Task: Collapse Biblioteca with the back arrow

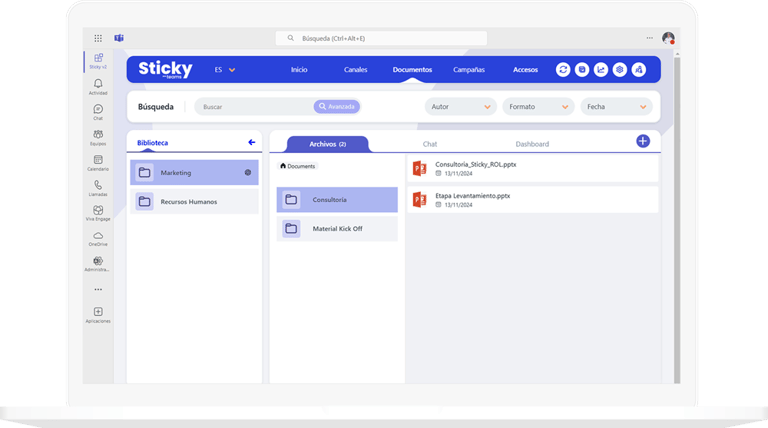Action: 252,143
